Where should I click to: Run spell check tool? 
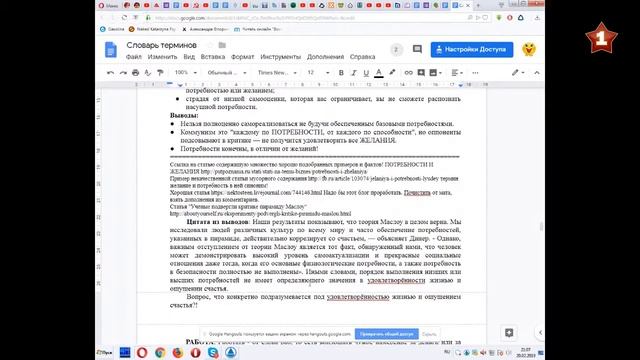(148, 73)
